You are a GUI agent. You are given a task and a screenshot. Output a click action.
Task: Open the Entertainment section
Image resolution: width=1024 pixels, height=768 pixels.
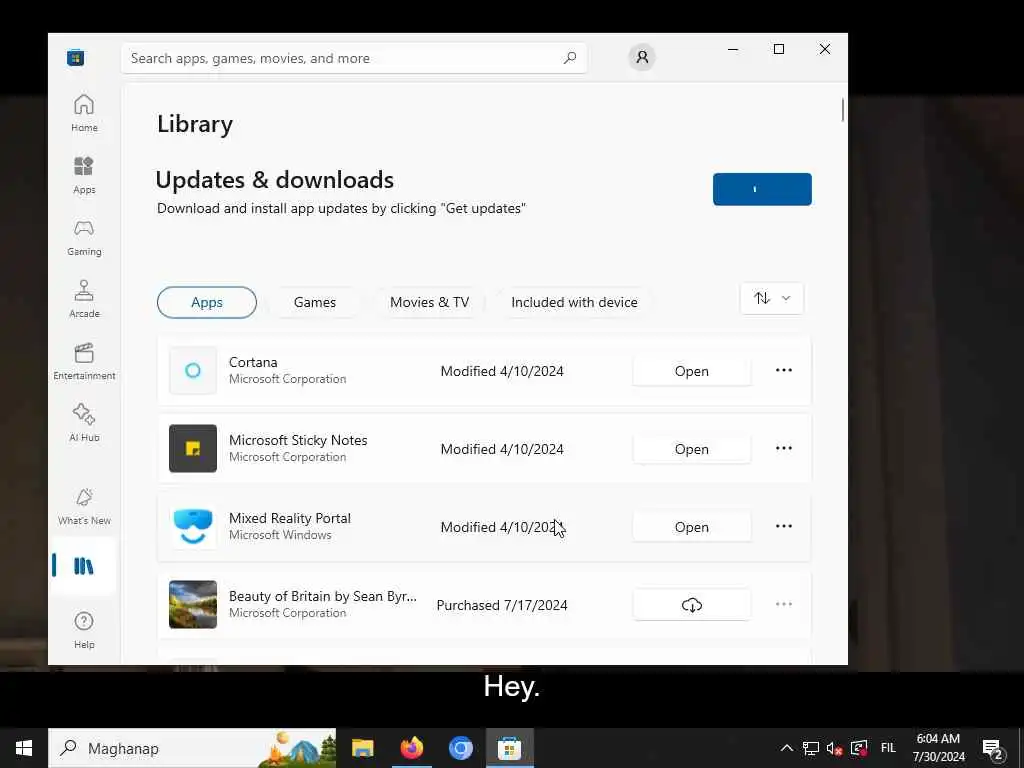[x=84, y=361]
